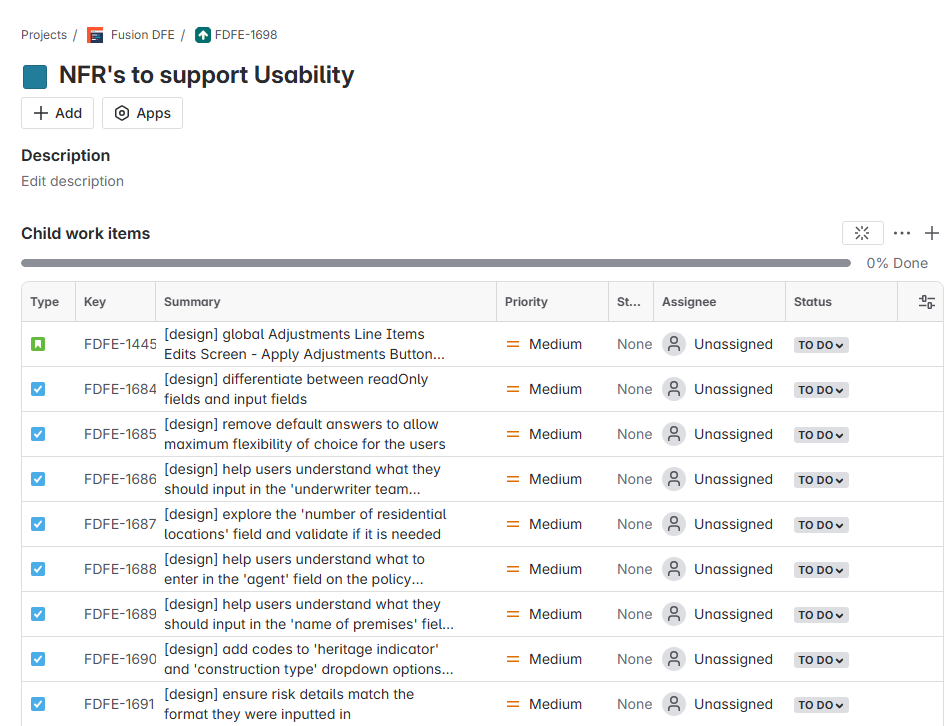Click the Summary column header
The width and height of the screenshot is (951, 726).
[192, 302]
